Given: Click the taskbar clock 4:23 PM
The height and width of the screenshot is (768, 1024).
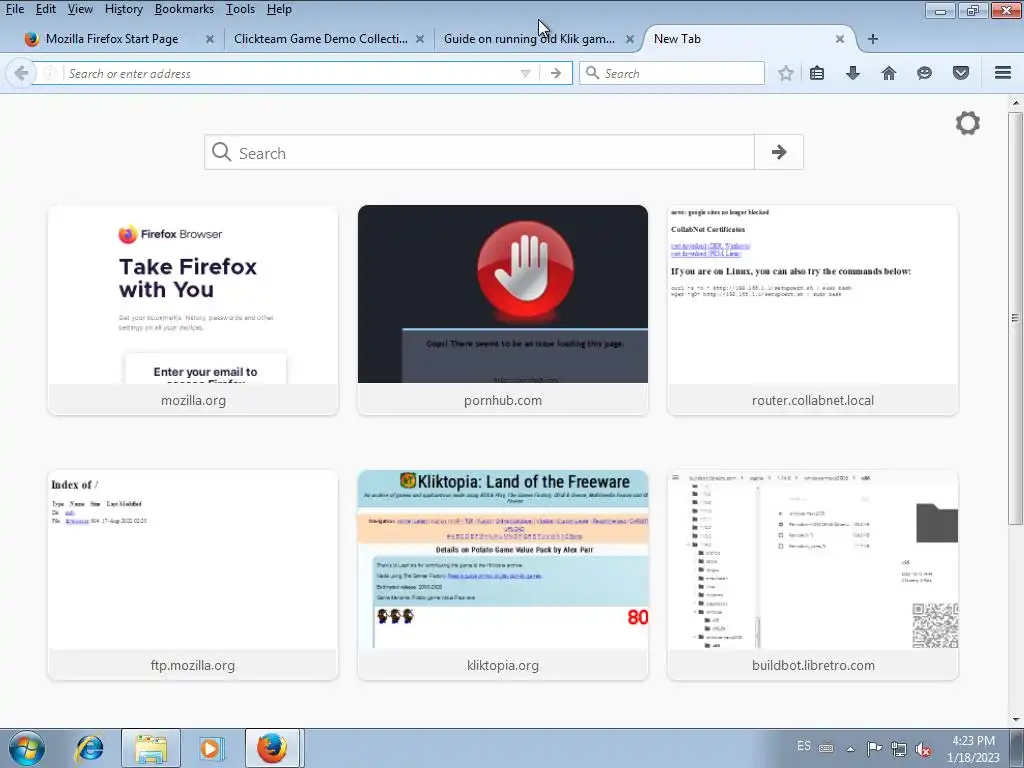Looking at the screenshot, I should coord(973,748).
